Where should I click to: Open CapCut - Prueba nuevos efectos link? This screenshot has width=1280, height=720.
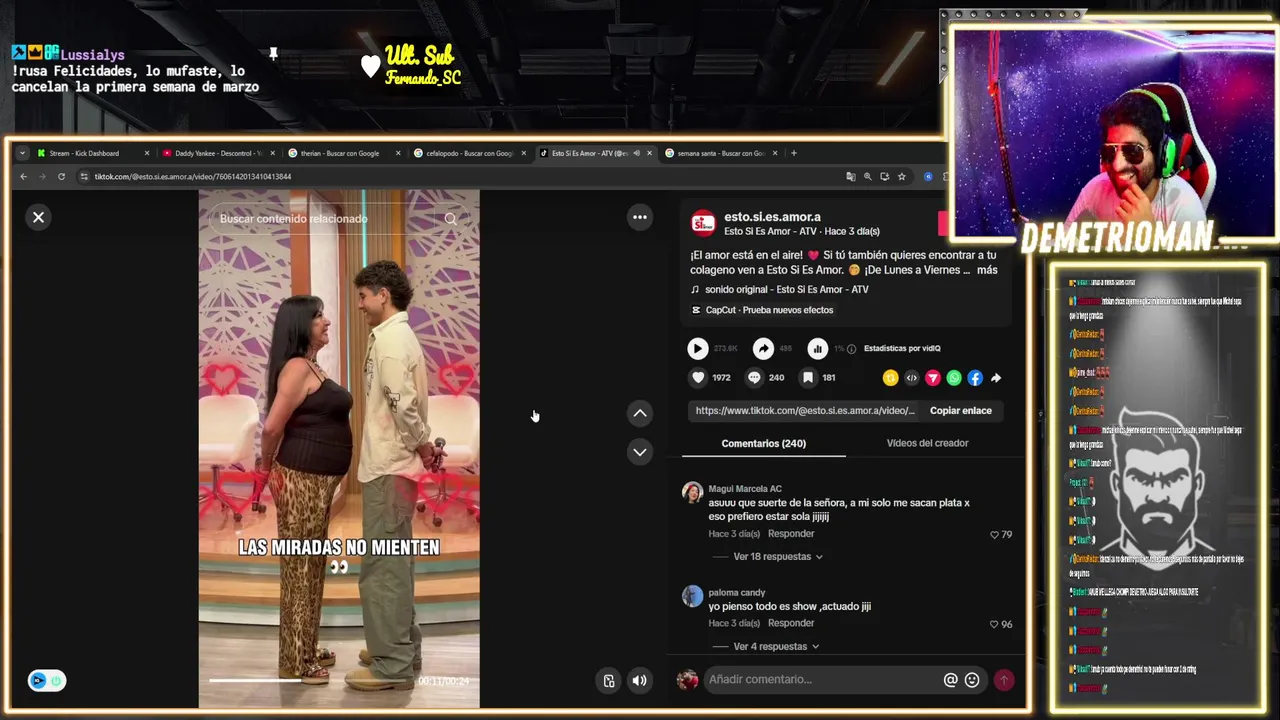coord(769,310)
